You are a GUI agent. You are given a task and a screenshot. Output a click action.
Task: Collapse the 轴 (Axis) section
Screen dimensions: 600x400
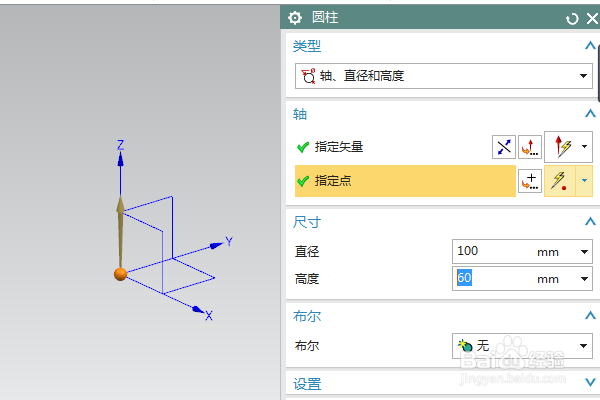coord(590,114)
